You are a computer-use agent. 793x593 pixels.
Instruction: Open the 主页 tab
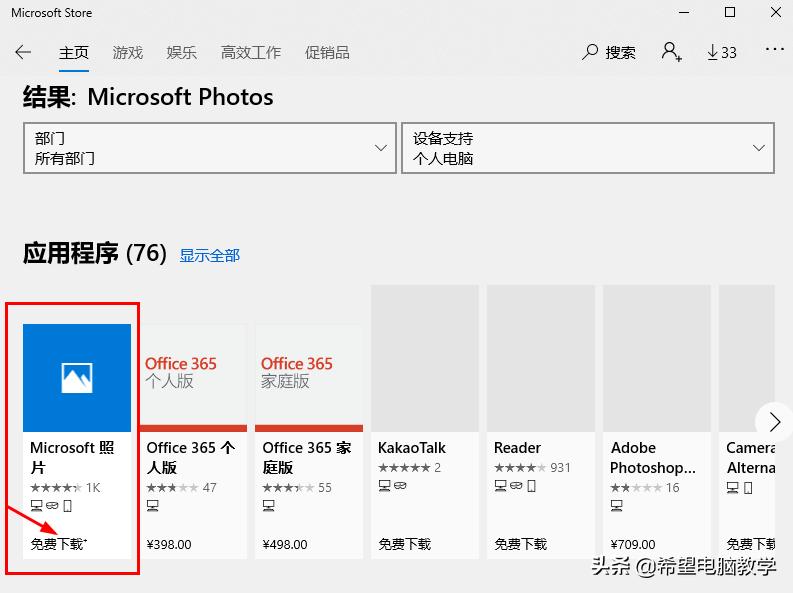pyautogui.click(x=74, y=53)
